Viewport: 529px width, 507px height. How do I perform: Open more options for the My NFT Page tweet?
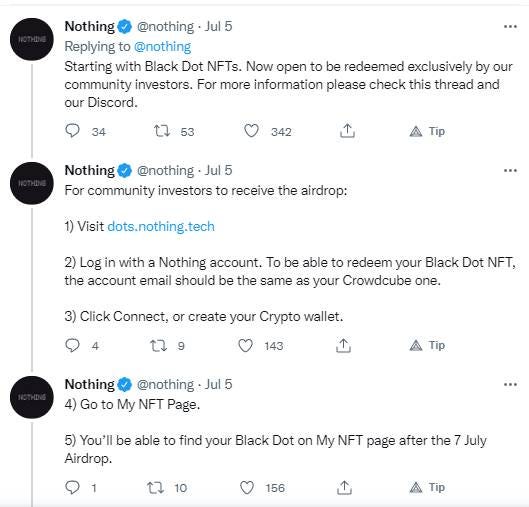tap(510, 384)
